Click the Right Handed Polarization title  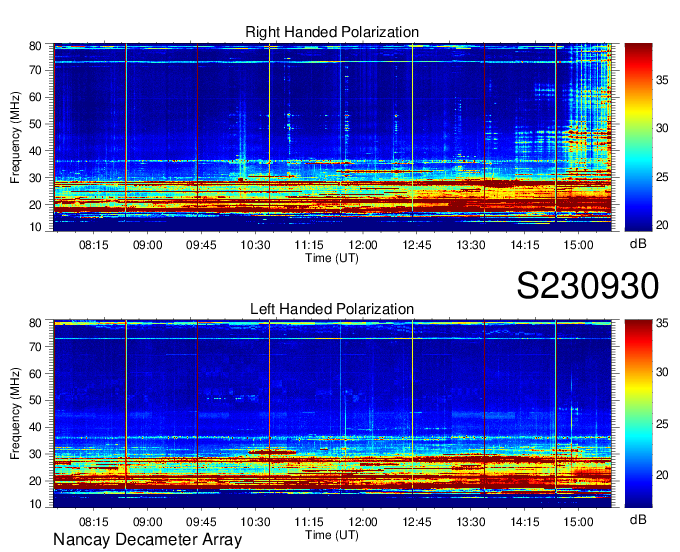tap(332, 32)
